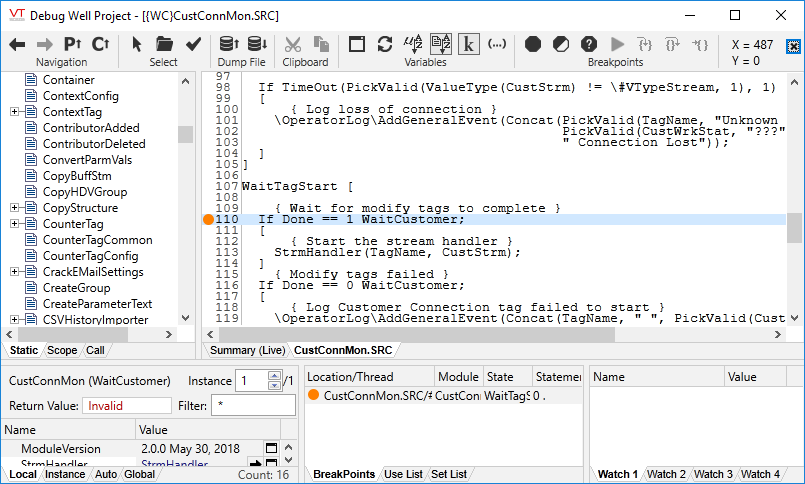This screenshot has height=484, width=805.
Task: Click the Filter input field
Action: pos(253,405)
